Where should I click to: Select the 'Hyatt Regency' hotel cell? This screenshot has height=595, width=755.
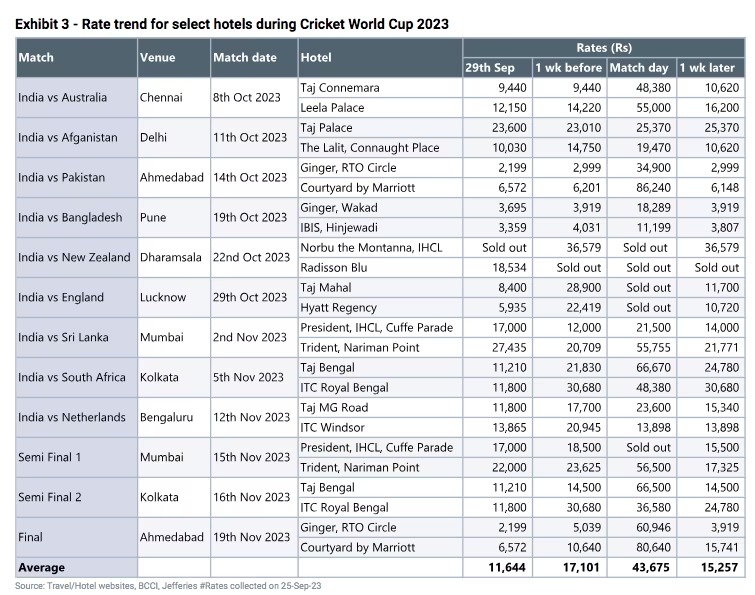click(x=380, y=308)
